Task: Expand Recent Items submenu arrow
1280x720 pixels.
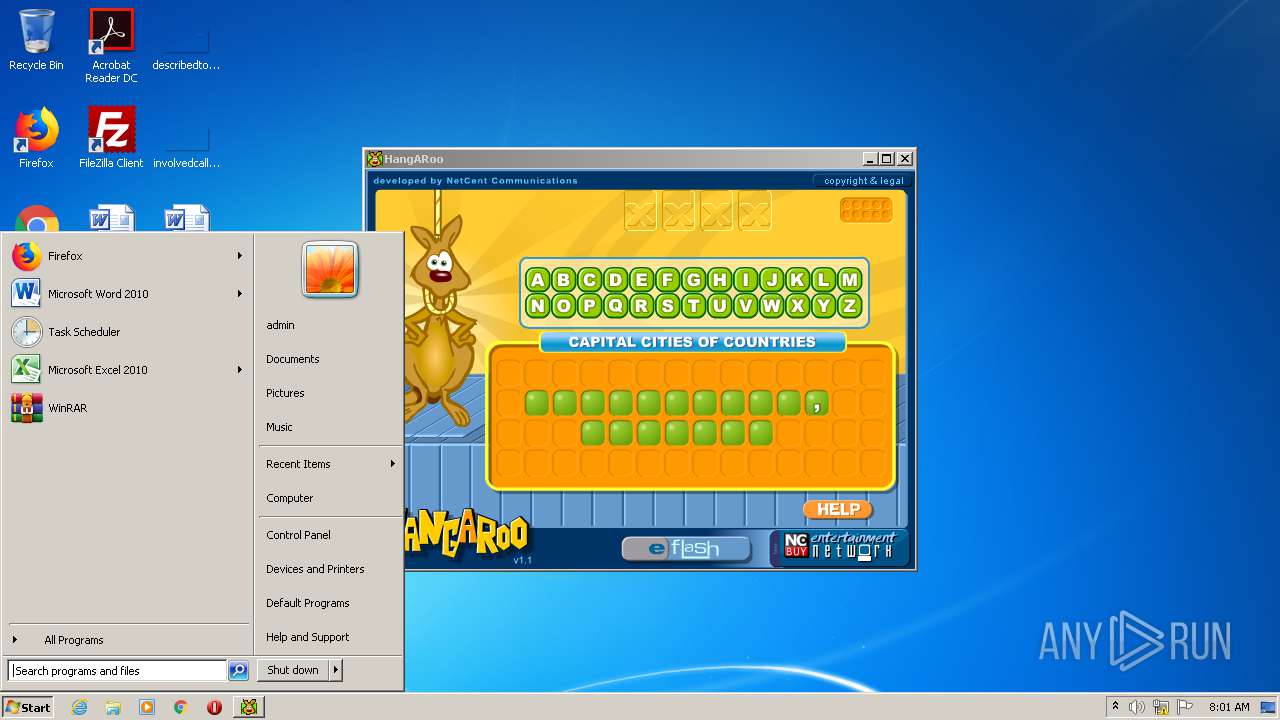Action: tap(393, 464)
